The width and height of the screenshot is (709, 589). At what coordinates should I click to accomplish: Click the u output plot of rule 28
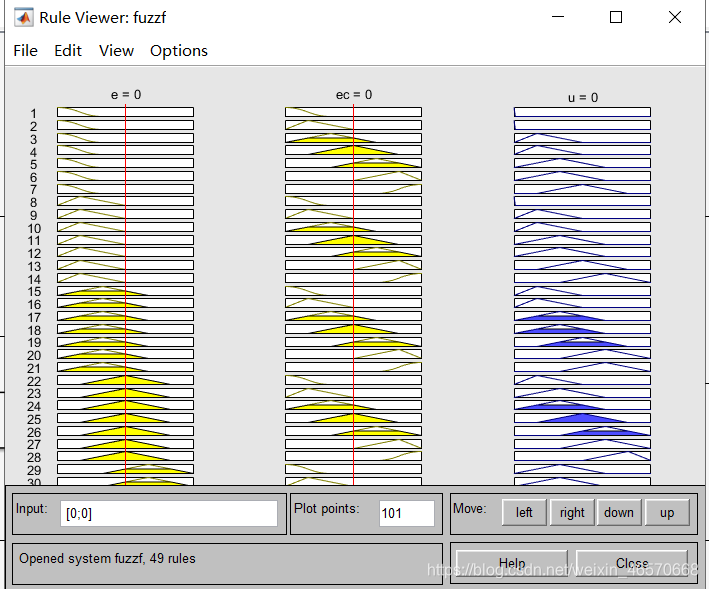coord(582,456)
